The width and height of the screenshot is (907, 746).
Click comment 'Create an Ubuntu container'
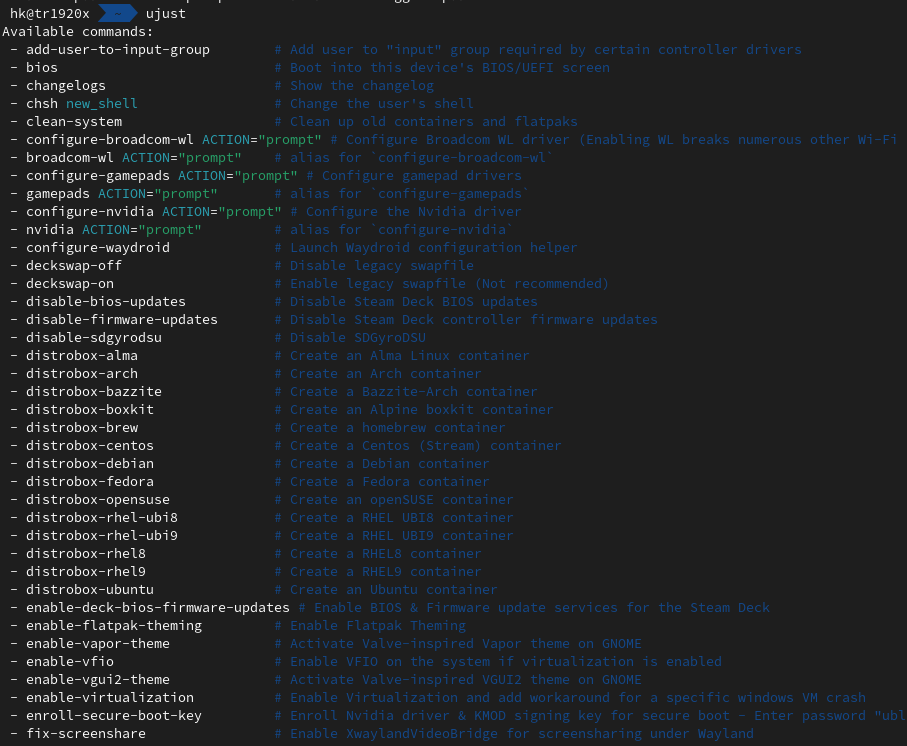393,589
